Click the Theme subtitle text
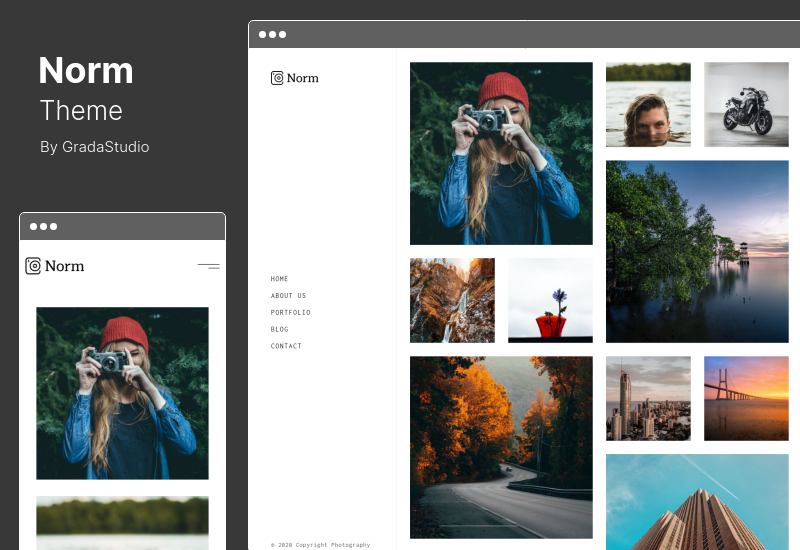The image size is (800, 550). tap(81, 110)
